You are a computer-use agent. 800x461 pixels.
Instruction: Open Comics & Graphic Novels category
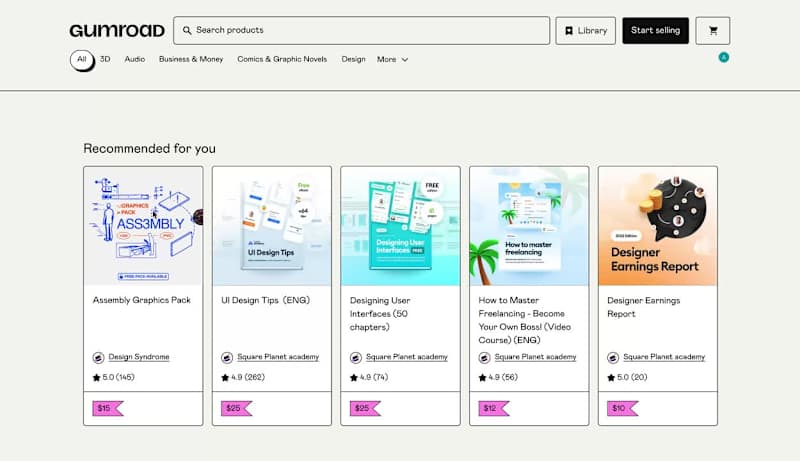[282, 59]
